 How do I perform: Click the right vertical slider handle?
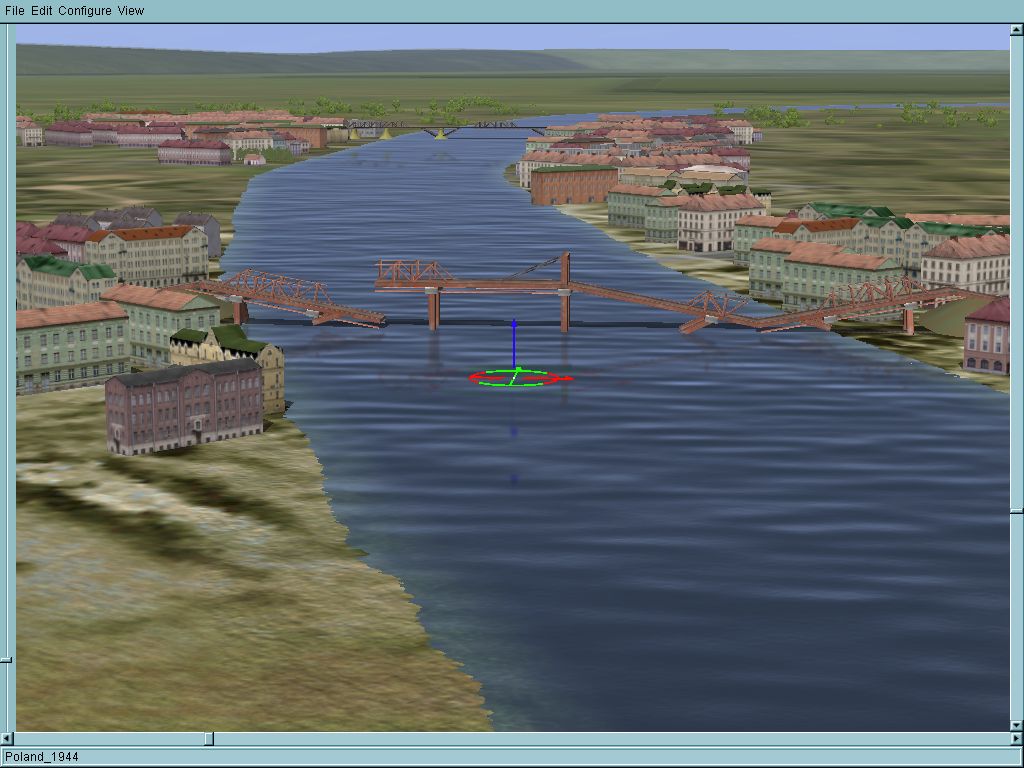coord(1017,510)
